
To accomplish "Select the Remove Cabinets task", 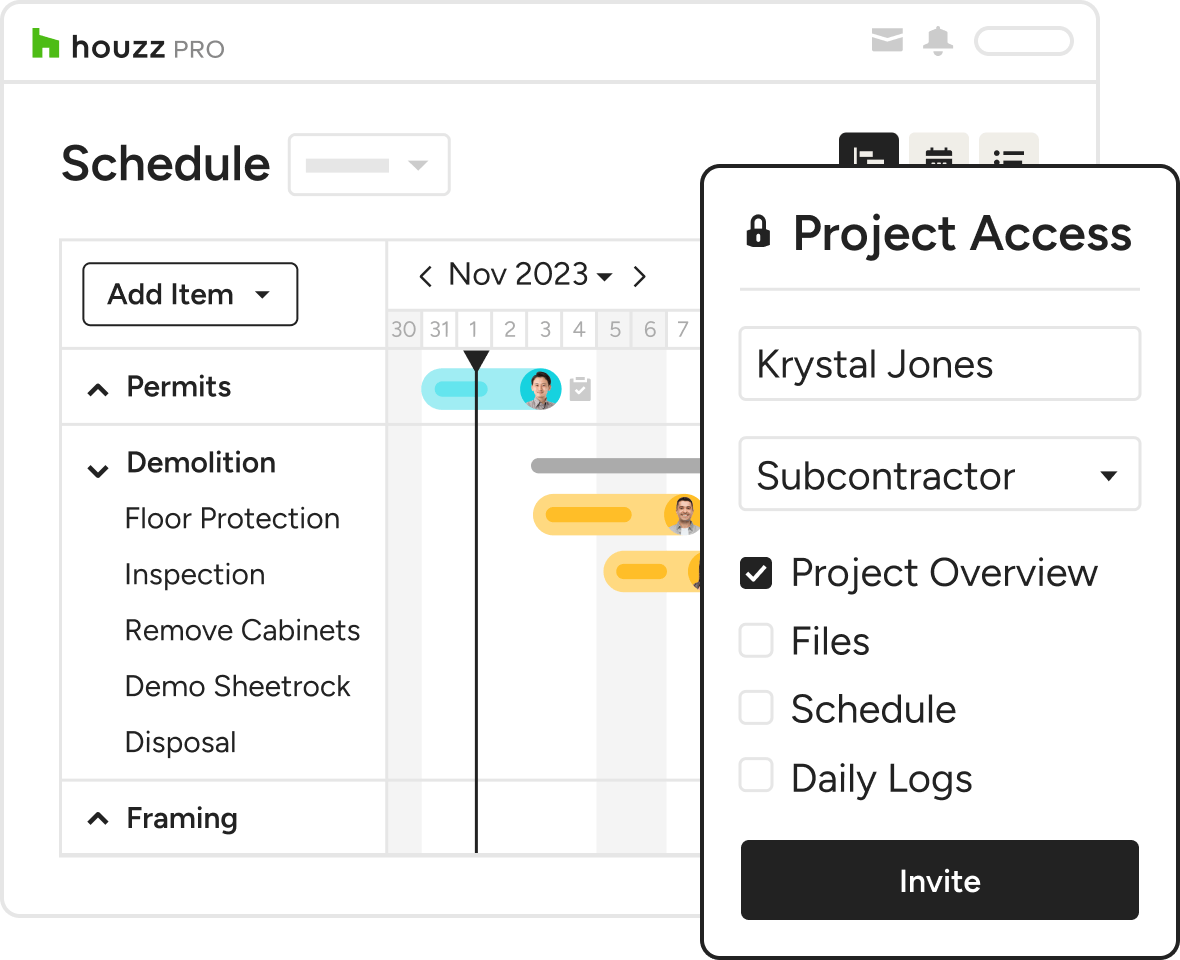I will [242, 631].
